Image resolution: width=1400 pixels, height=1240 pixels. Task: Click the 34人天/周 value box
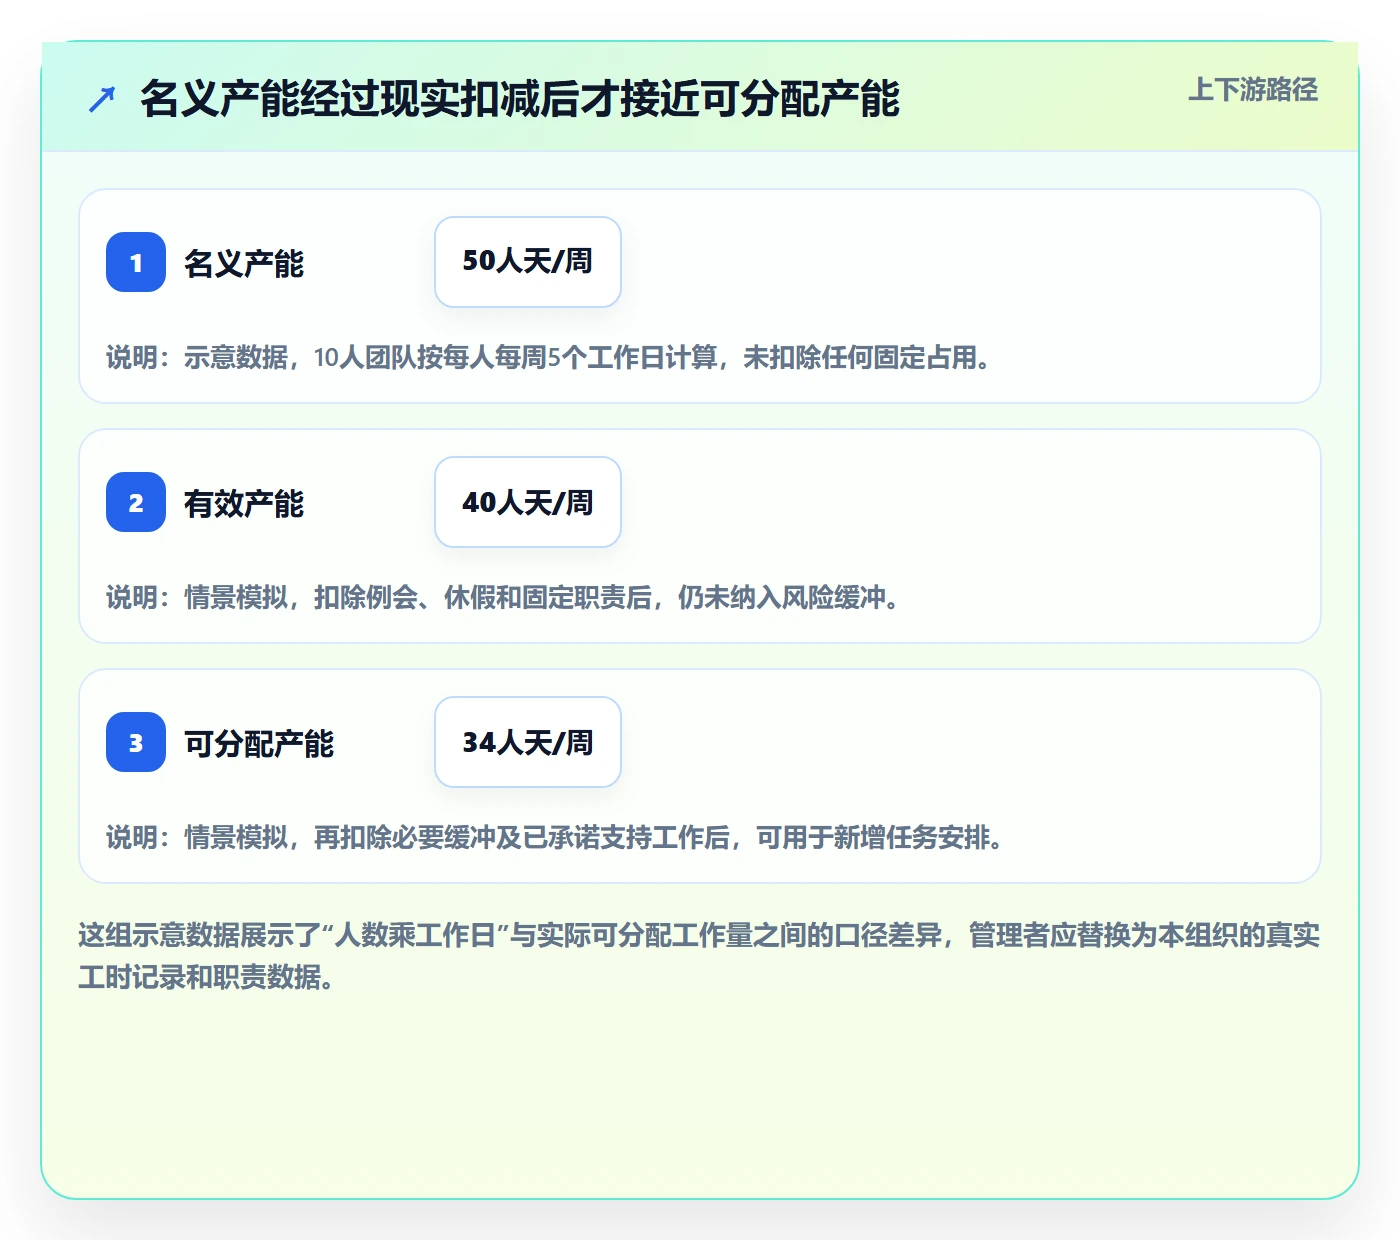(x=528, y=742)
